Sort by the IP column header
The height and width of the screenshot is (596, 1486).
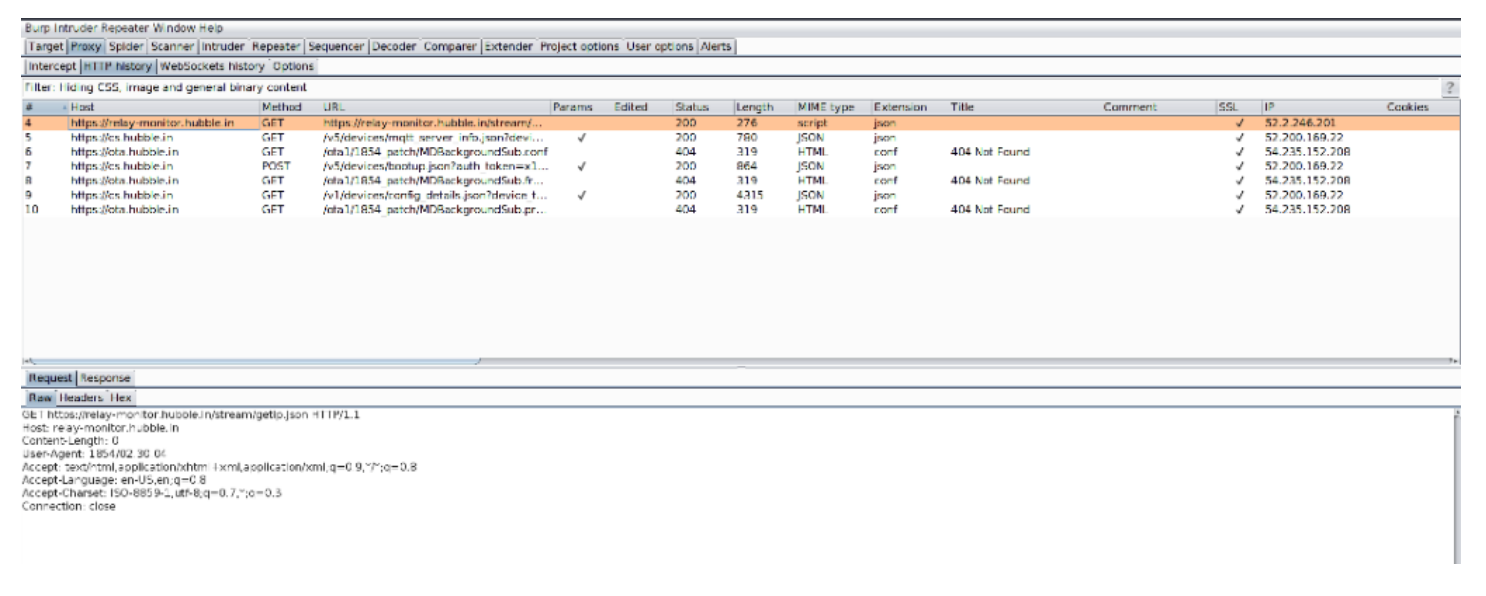click(1322, 107)
